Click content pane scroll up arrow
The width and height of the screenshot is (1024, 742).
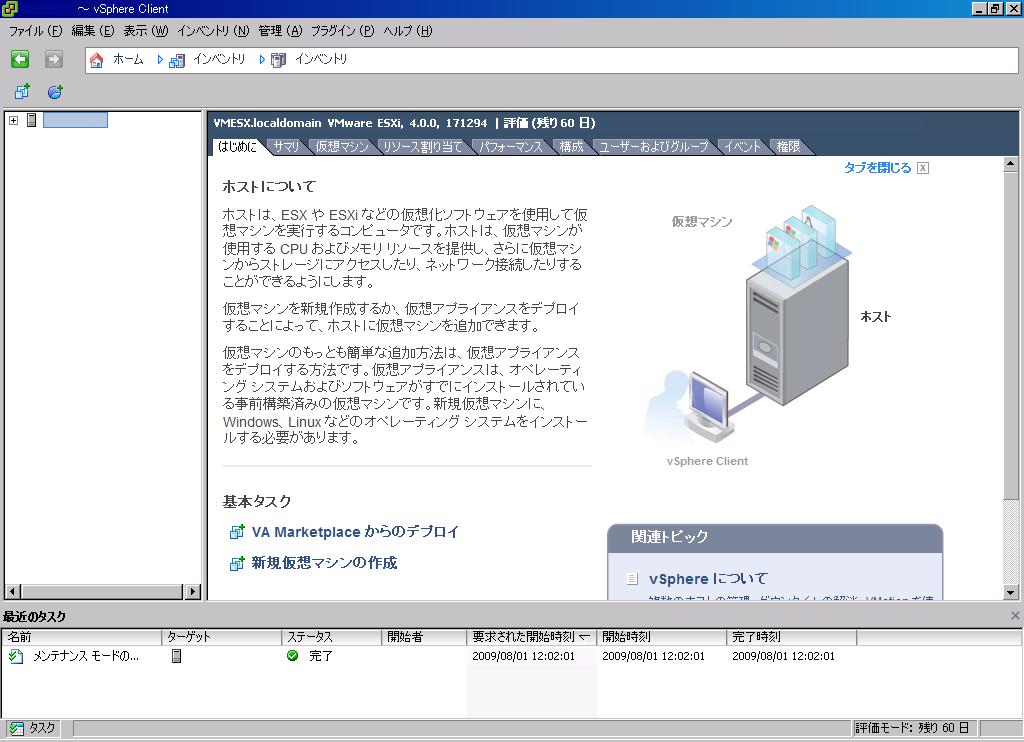click(1010, 163)
